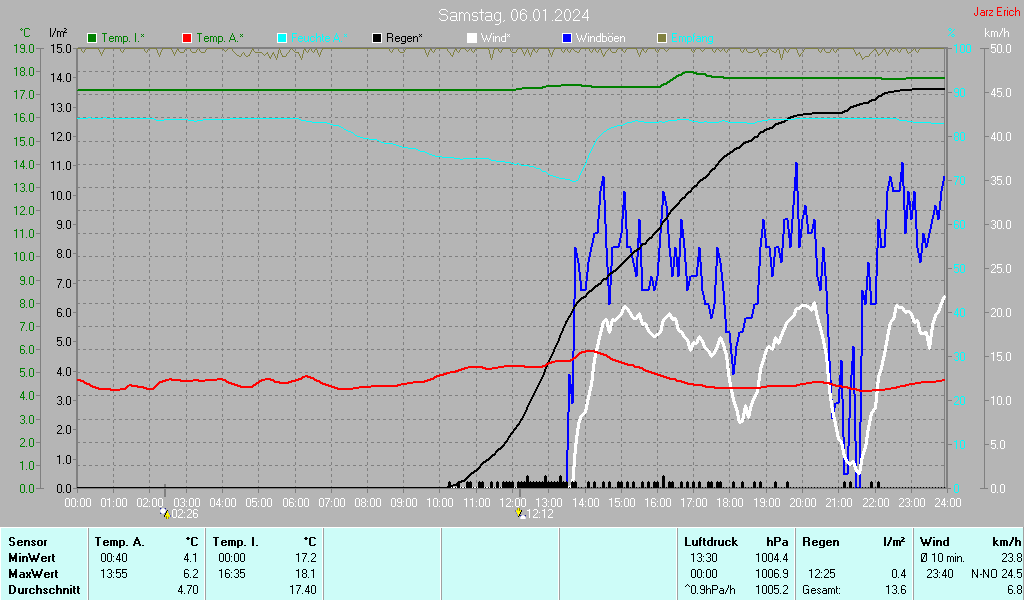Image resolution: width=1024 pixels, height=600 pixels.
Task: Click the black Regen legend square
Action: [x=378, y=38]
